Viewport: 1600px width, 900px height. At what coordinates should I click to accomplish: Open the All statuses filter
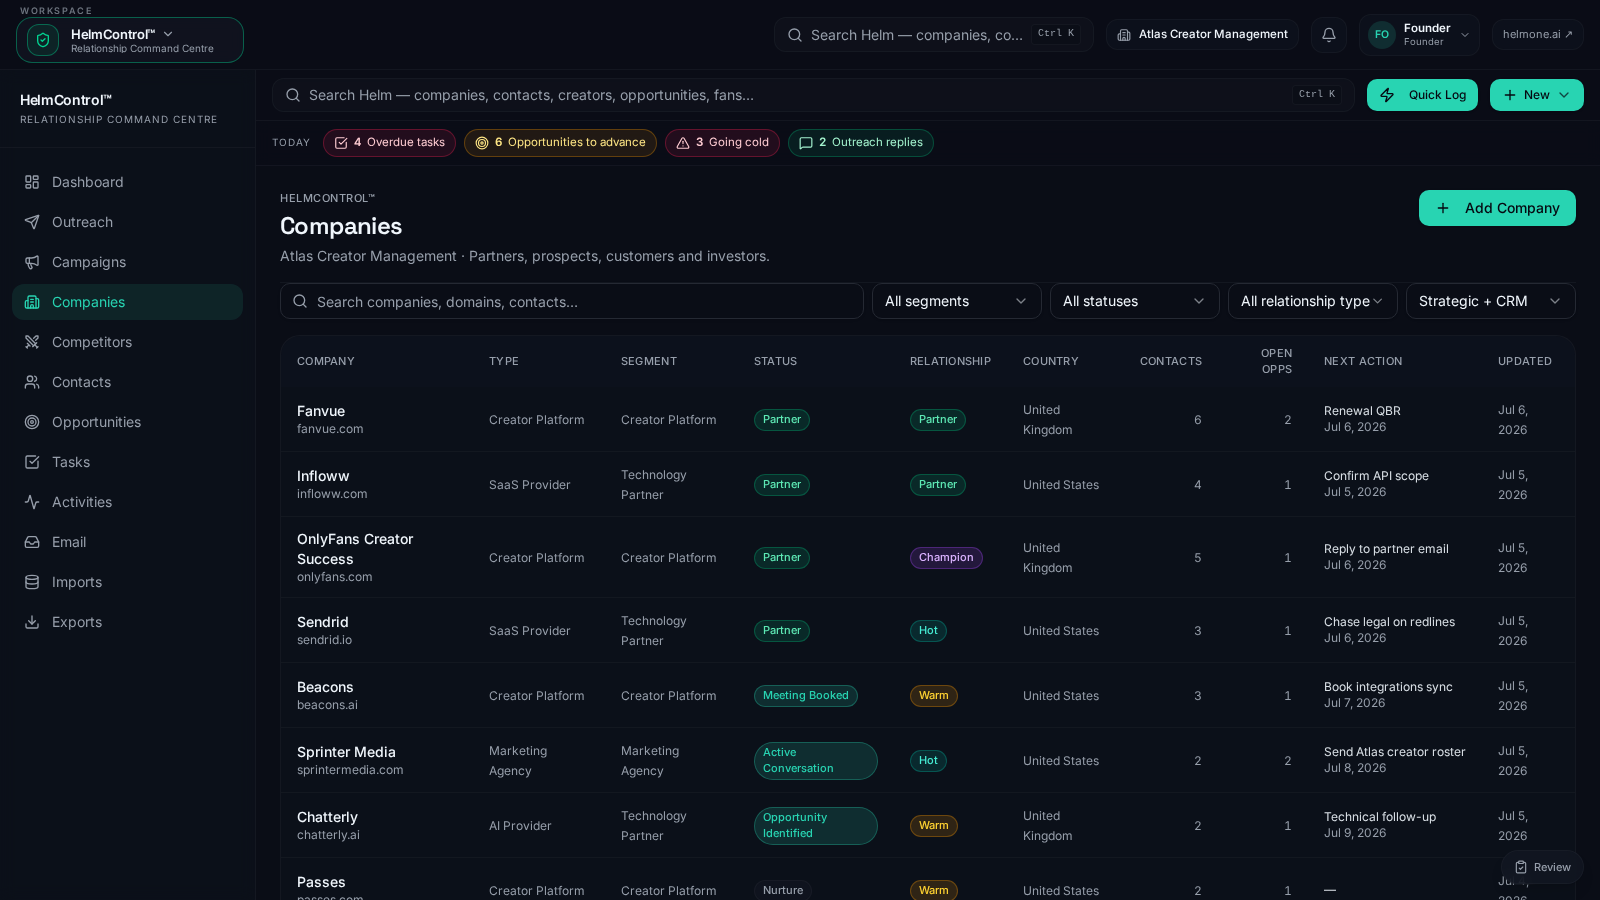tap(1135, 301)
